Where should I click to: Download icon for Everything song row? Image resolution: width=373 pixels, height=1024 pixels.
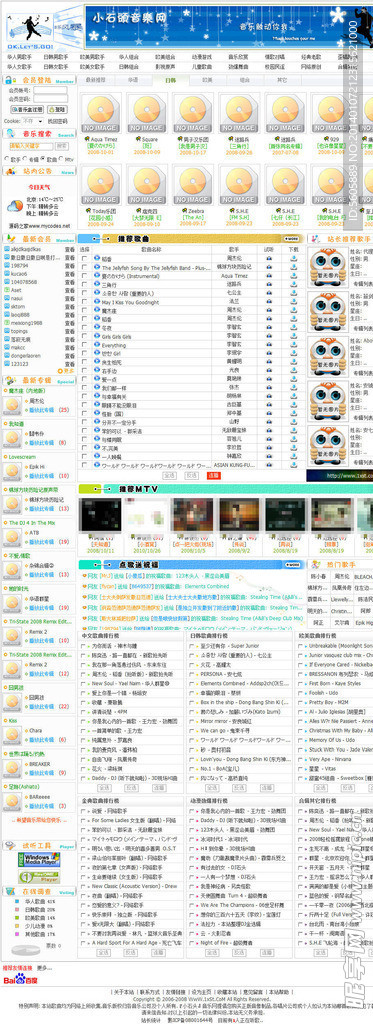293,345
